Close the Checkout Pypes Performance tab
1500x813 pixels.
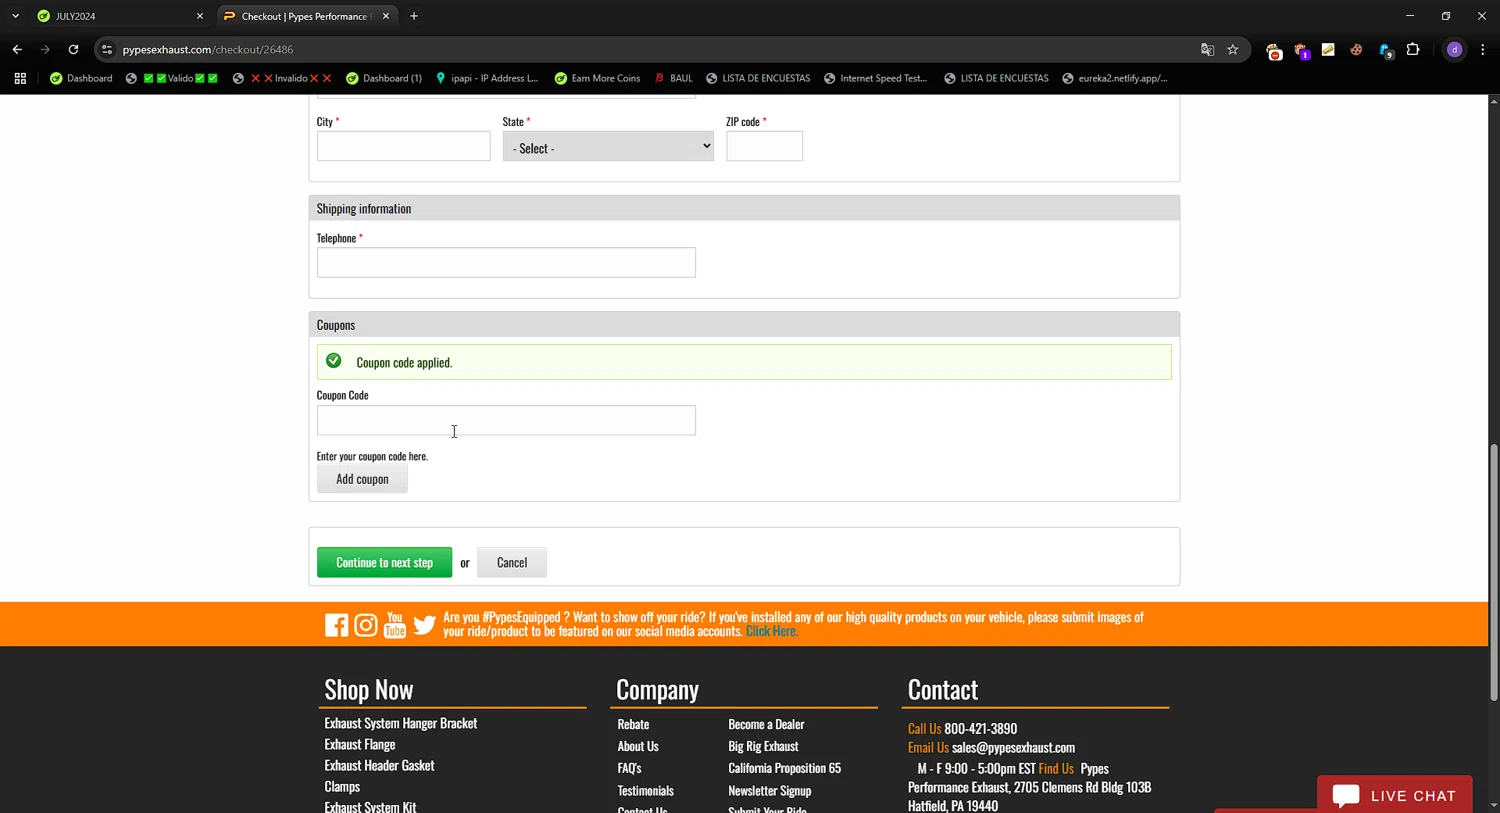click(x=385, y=16)
